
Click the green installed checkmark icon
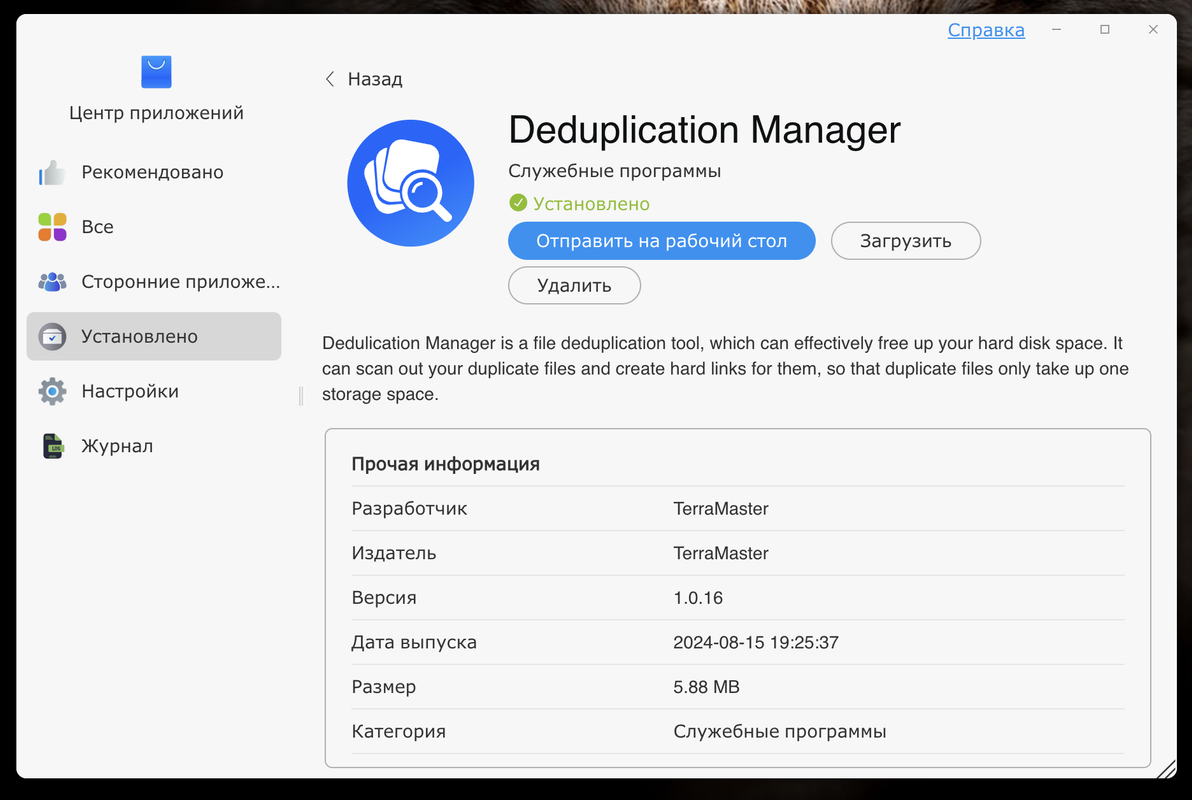point(518,203)
